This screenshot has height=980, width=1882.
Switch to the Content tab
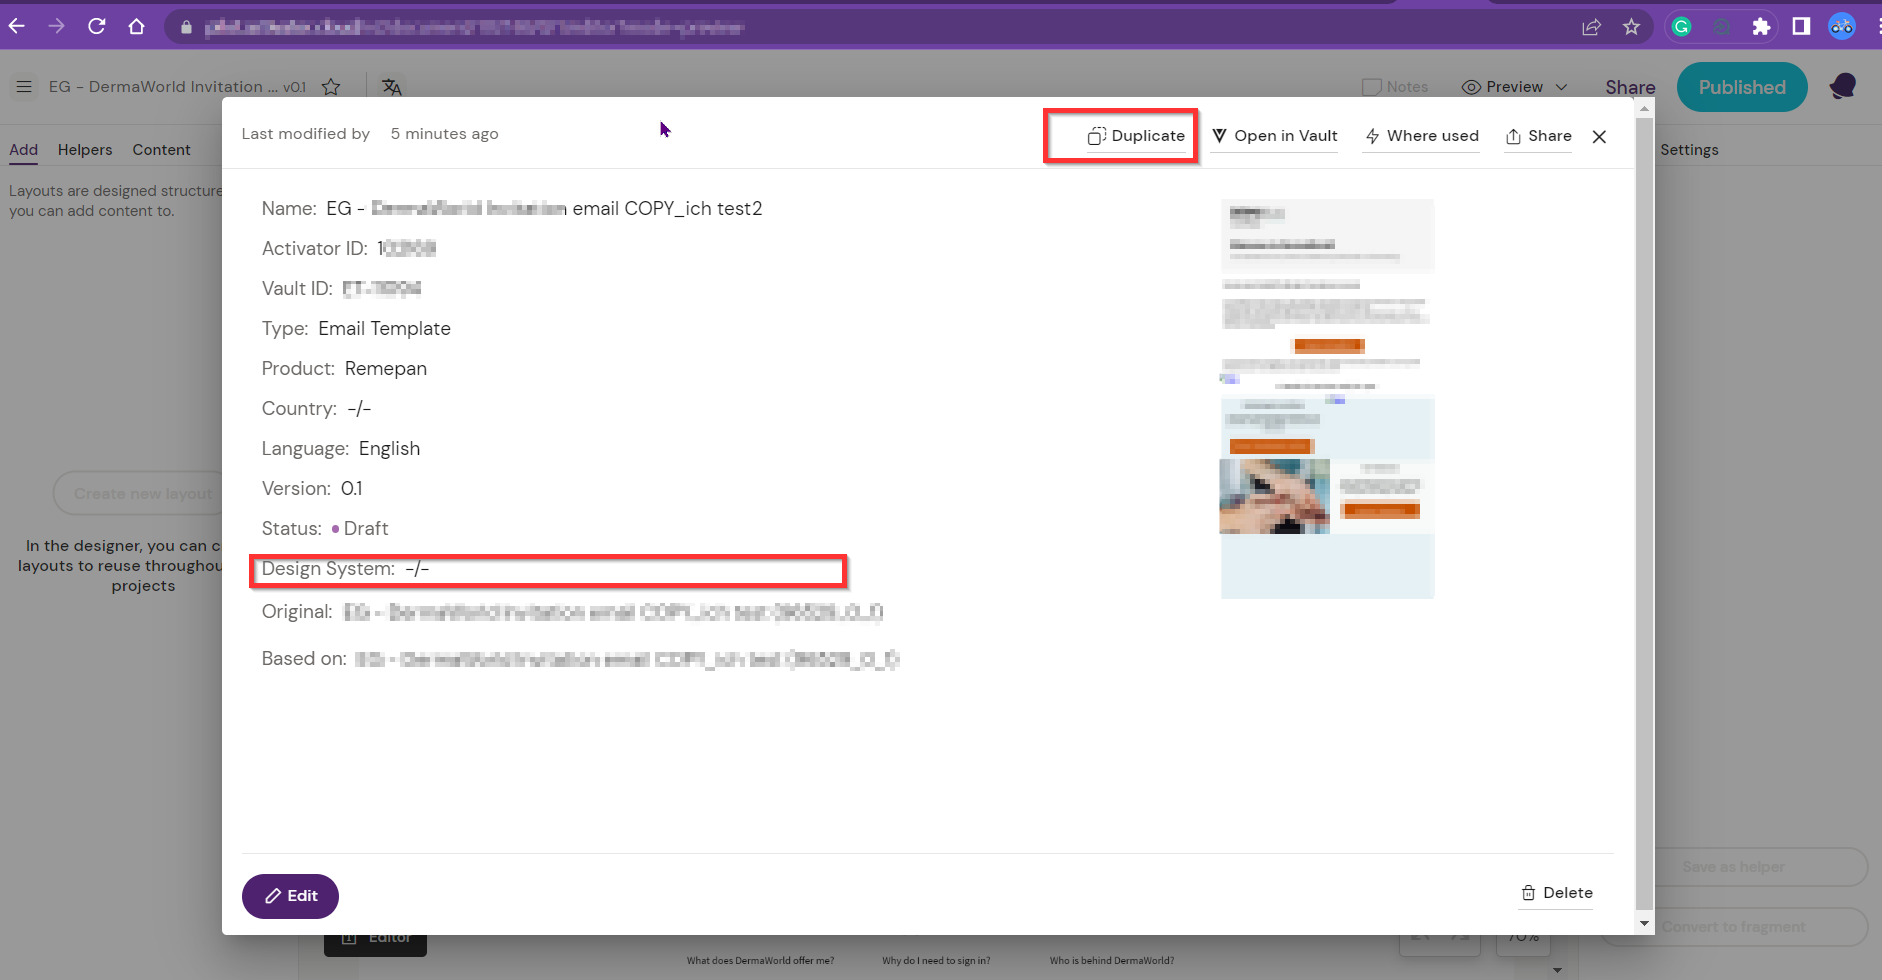click(161, 150)
